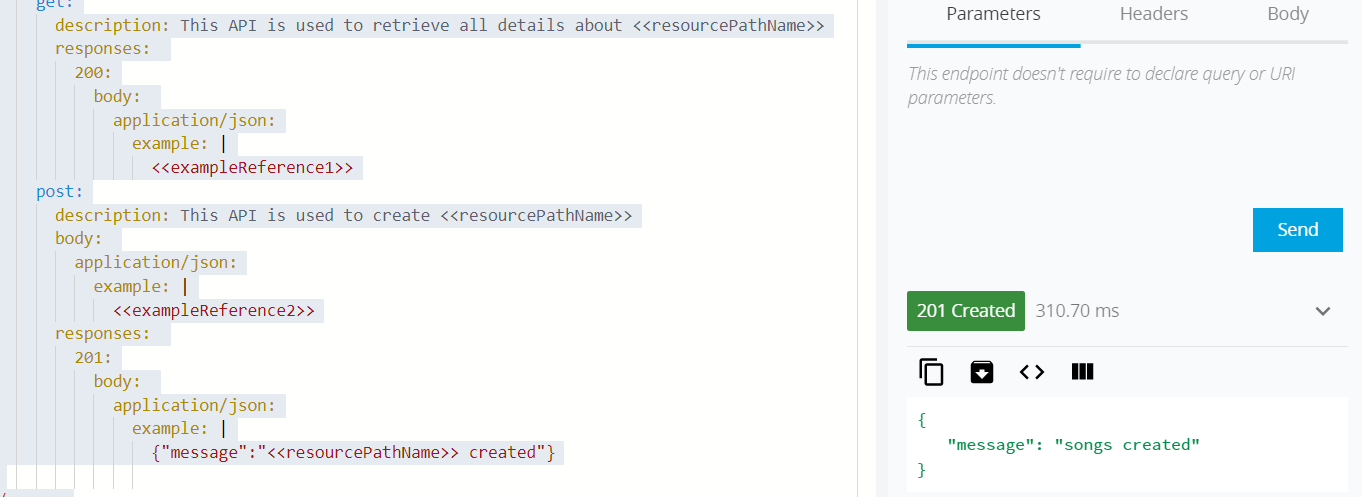The height and width of the screenshot is (497, 1362).
Task: Click the <<exampleReference2>> placeholder in the editor
Action: 213,310
